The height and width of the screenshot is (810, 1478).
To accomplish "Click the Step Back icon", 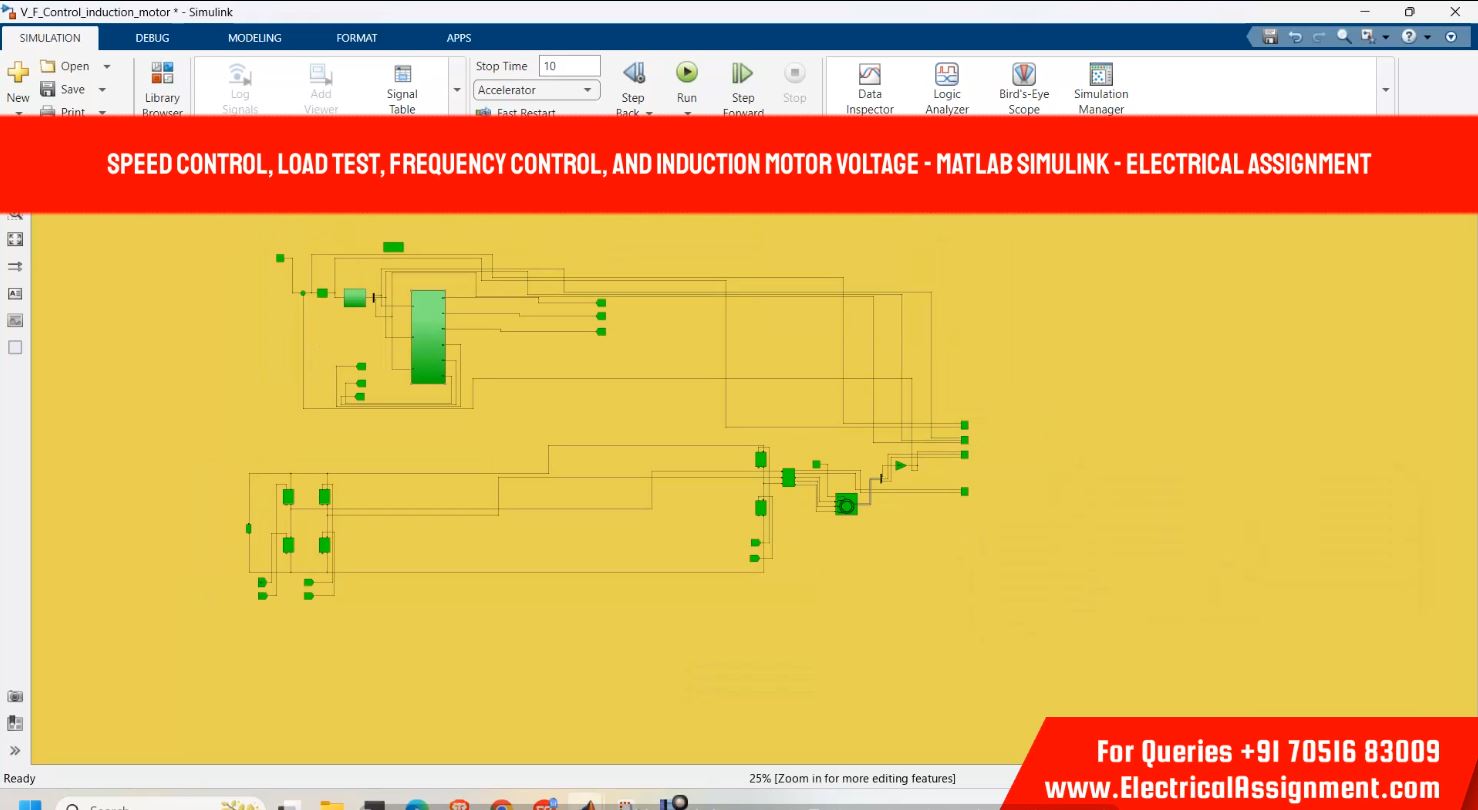I will pyautogui.click(x=634, y=73).
